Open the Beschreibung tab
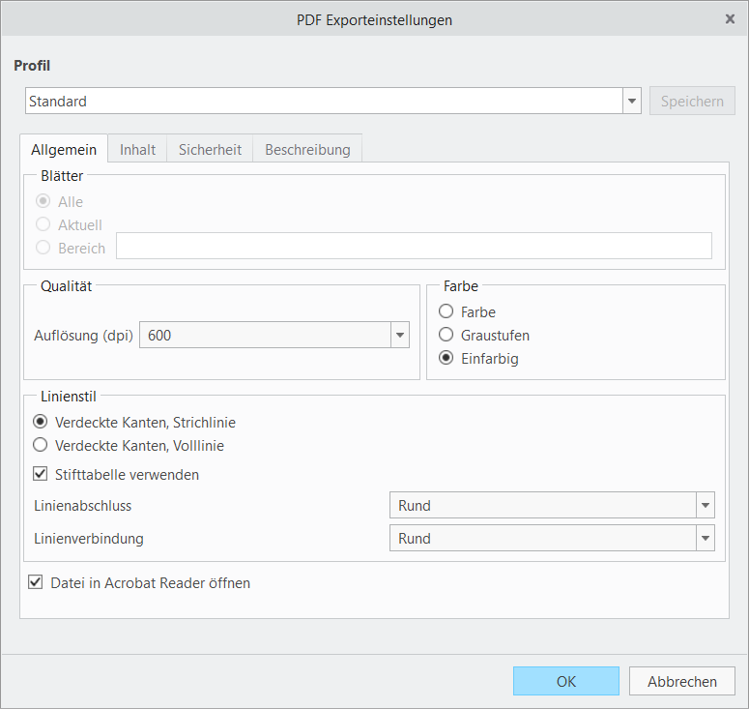Screen dimensions: 749x709 click(x=307, y=150)
